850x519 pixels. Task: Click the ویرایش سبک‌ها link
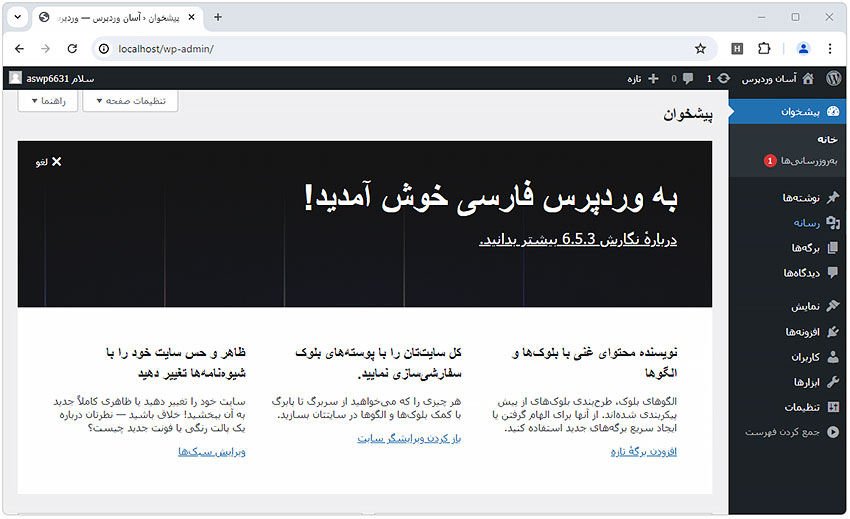click(x=212, y=451)
